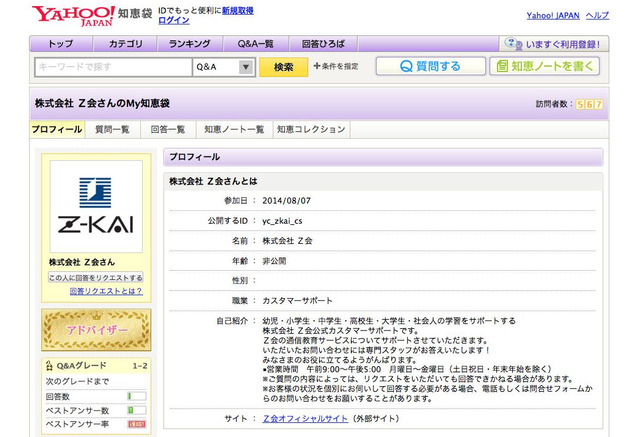The width and height of the screenshot is (640, 437).
Task: Click the Yahoo! JAPAN logo
Action: [x=73, y=16]
